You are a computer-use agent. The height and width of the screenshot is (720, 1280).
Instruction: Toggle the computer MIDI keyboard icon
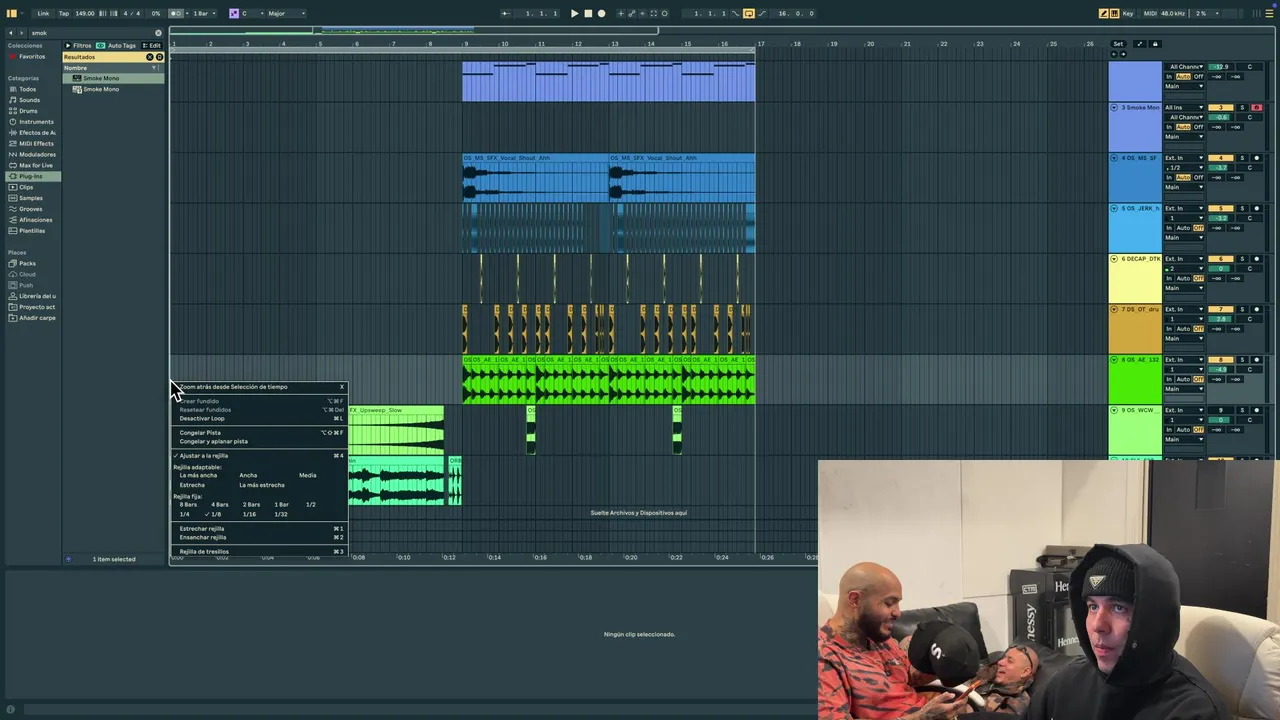click(x=1114, y=13)
